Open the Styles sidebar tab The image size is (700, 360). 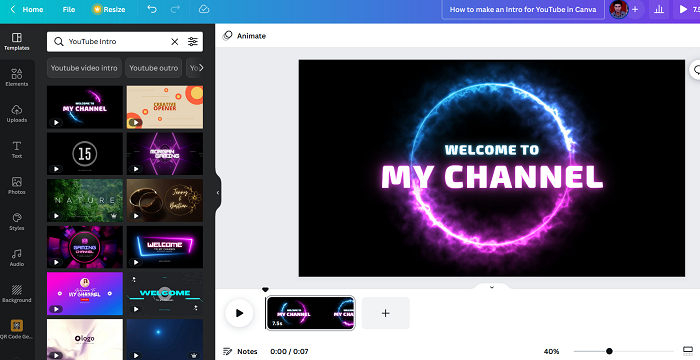click(x=17, y=222)
